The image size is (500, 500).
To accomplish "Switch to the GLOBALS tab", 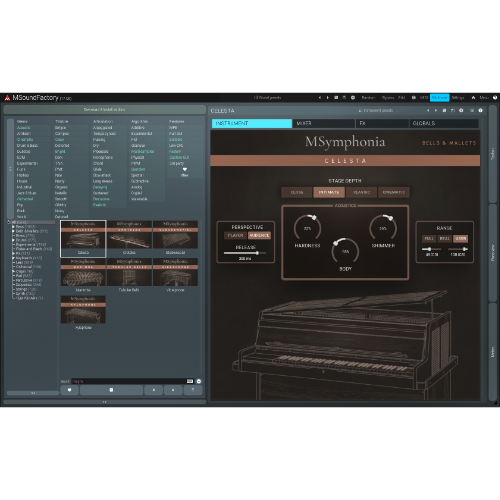I will point(444,123).
